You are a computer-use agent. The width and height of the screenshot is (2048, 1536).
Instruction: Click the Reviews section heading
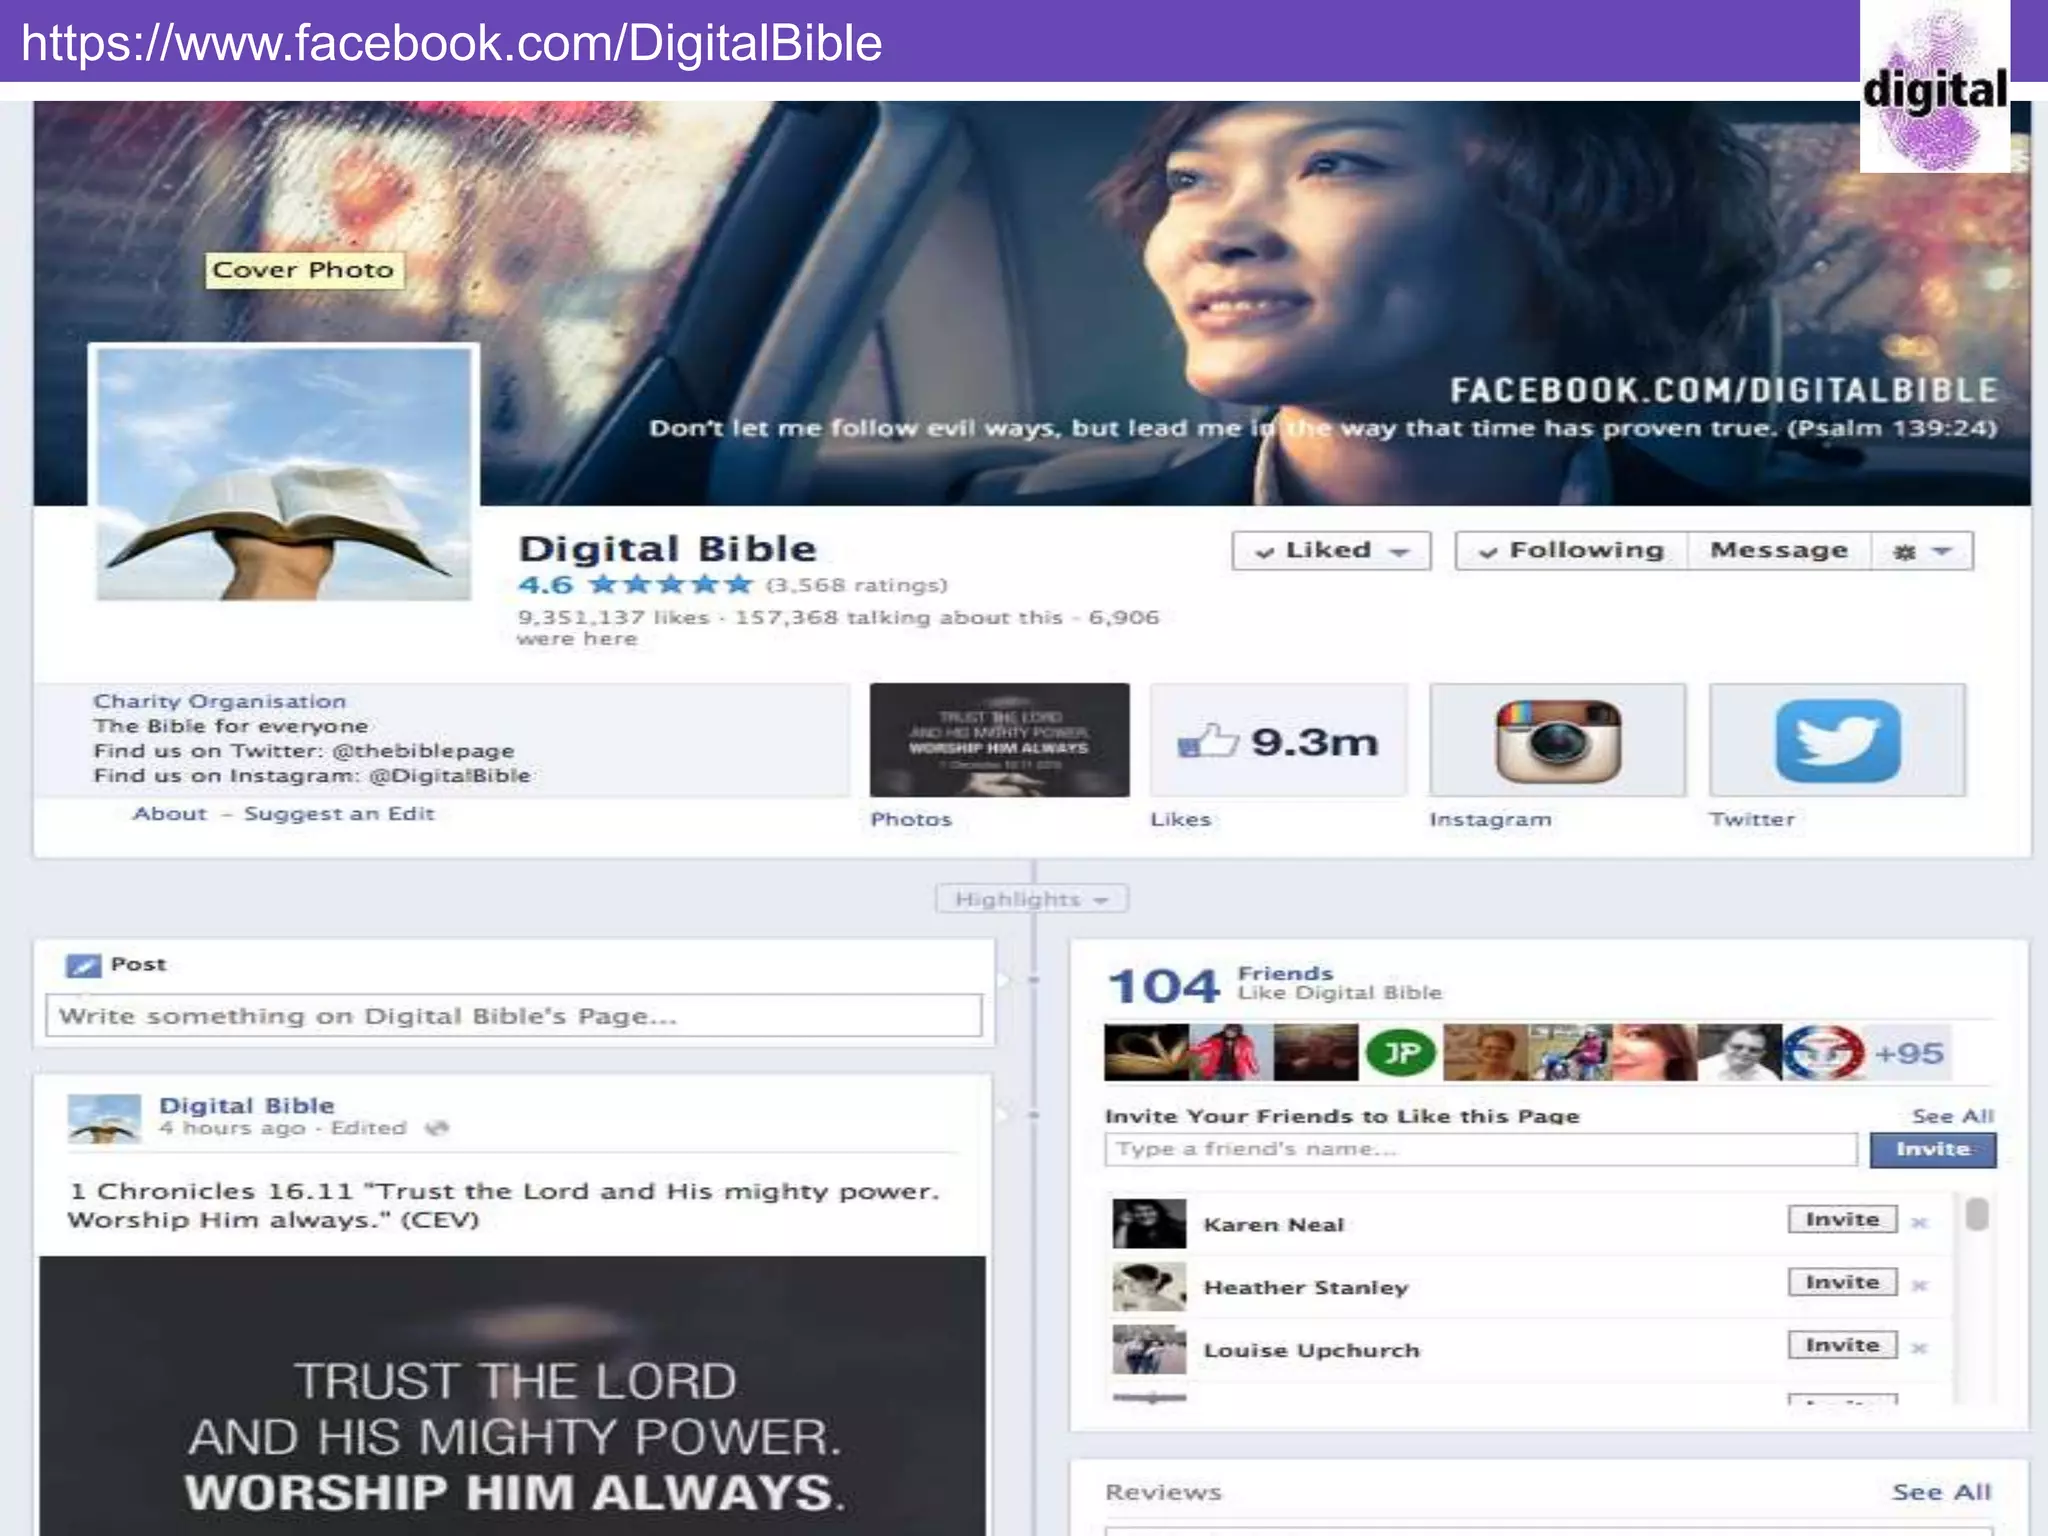pos(1163,1493)
